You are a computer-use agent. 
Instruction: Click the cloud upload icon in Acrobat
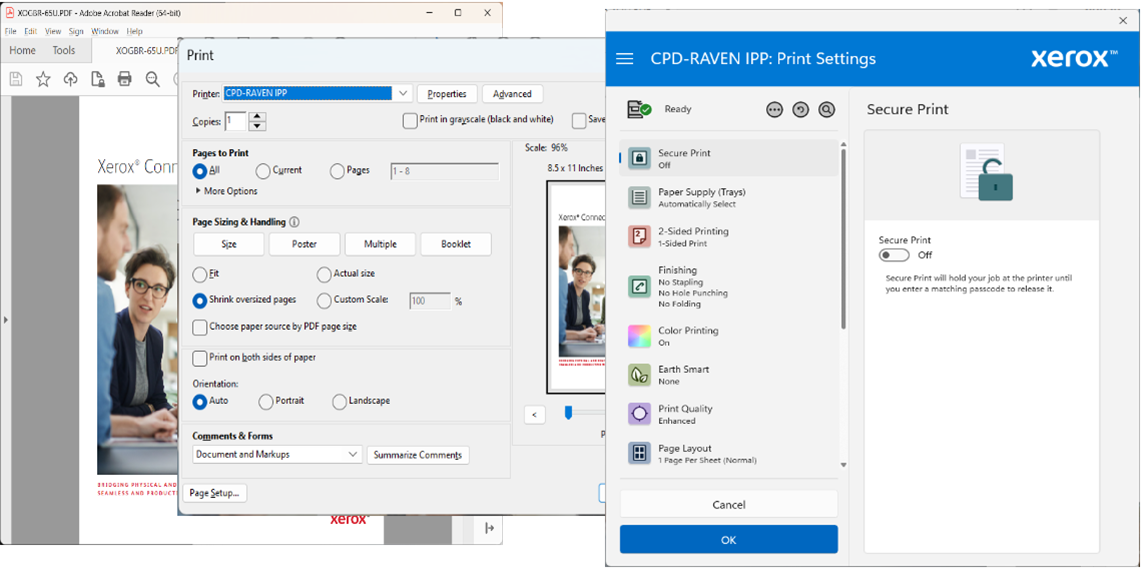71,79
